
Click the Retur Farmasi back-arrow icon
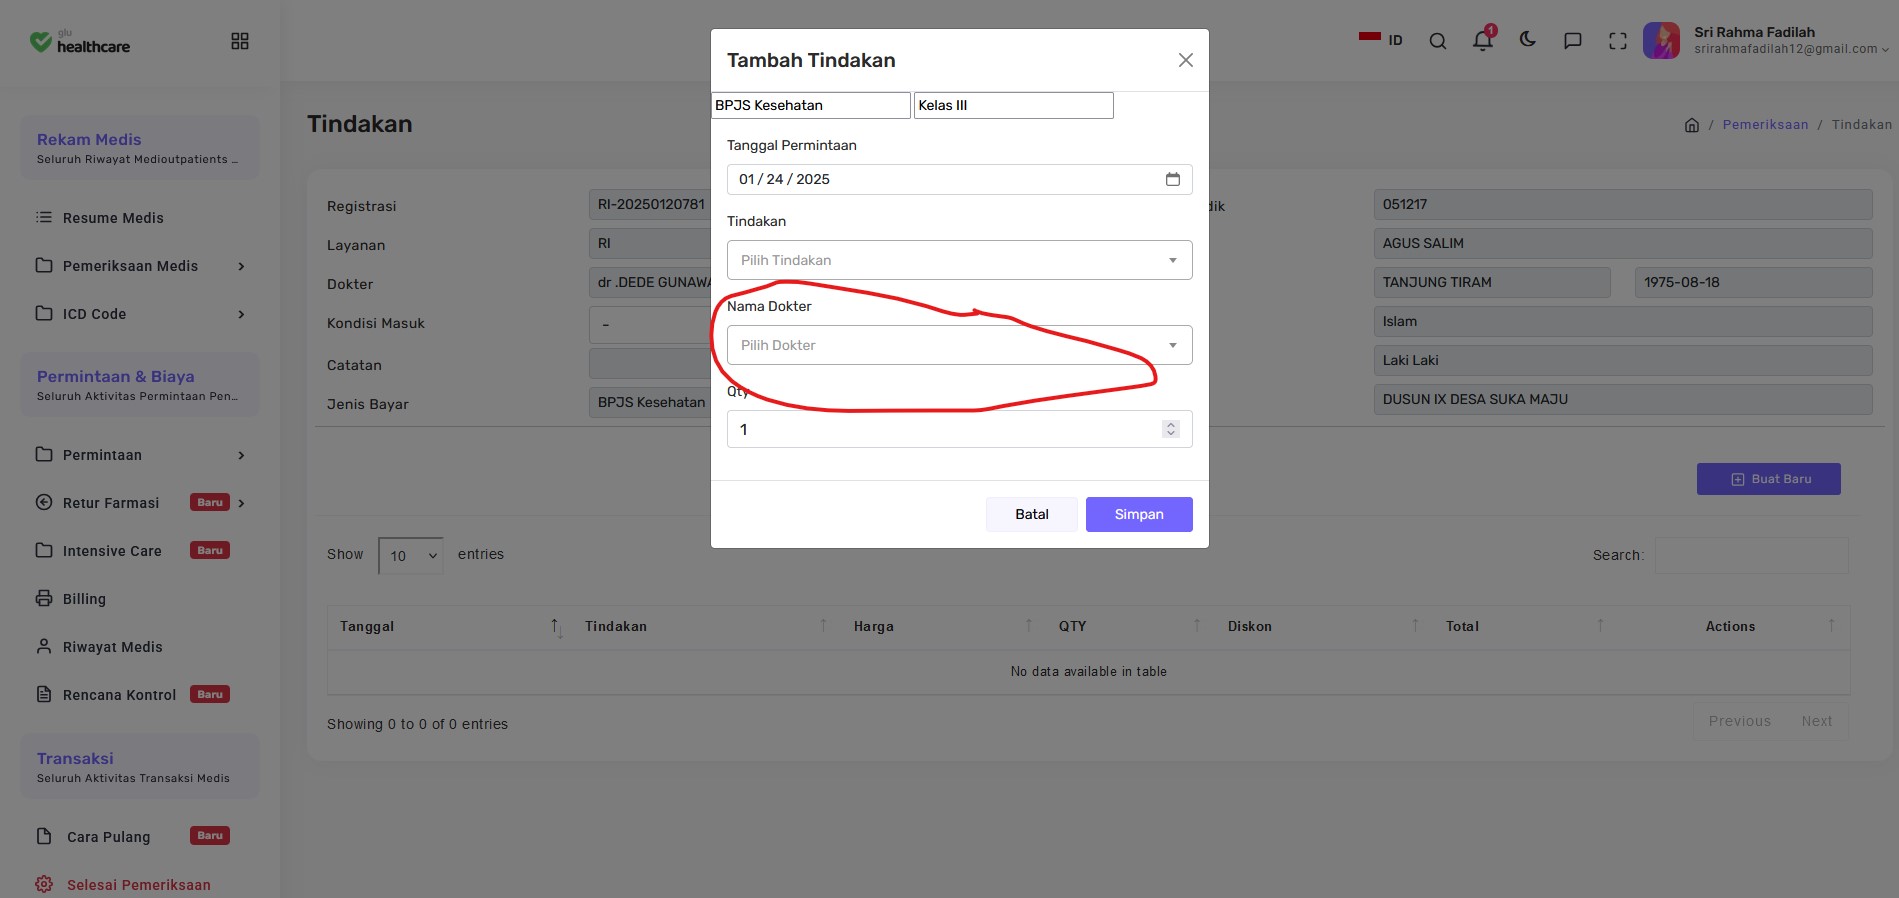(44, 502)
